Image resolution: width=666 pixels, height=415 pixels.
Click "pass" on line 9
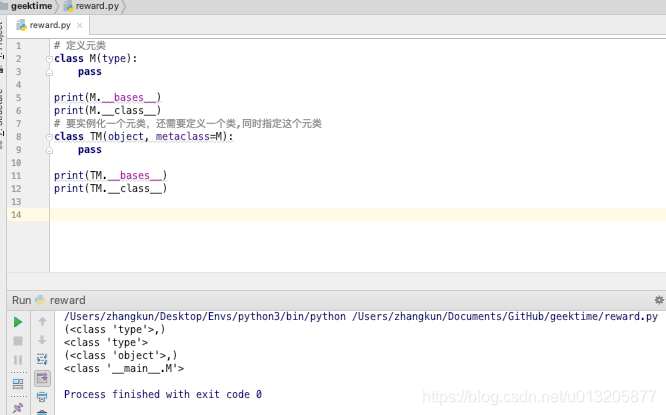click(x=90, y=150)
